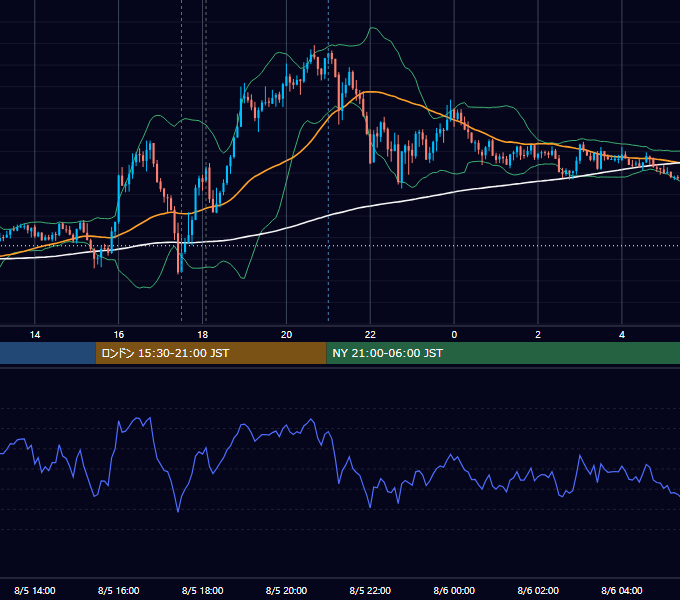Screen dimensions: 680x600
Task: Click the 0 hour label on price chart axis
Action: click(x=454, y=335)
